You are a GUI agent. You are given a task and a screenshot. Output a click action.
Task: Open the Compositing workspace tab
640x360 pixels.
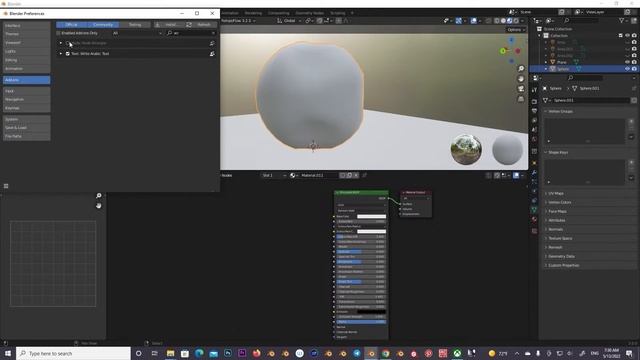pyautogui.click(x=278, y=13)
